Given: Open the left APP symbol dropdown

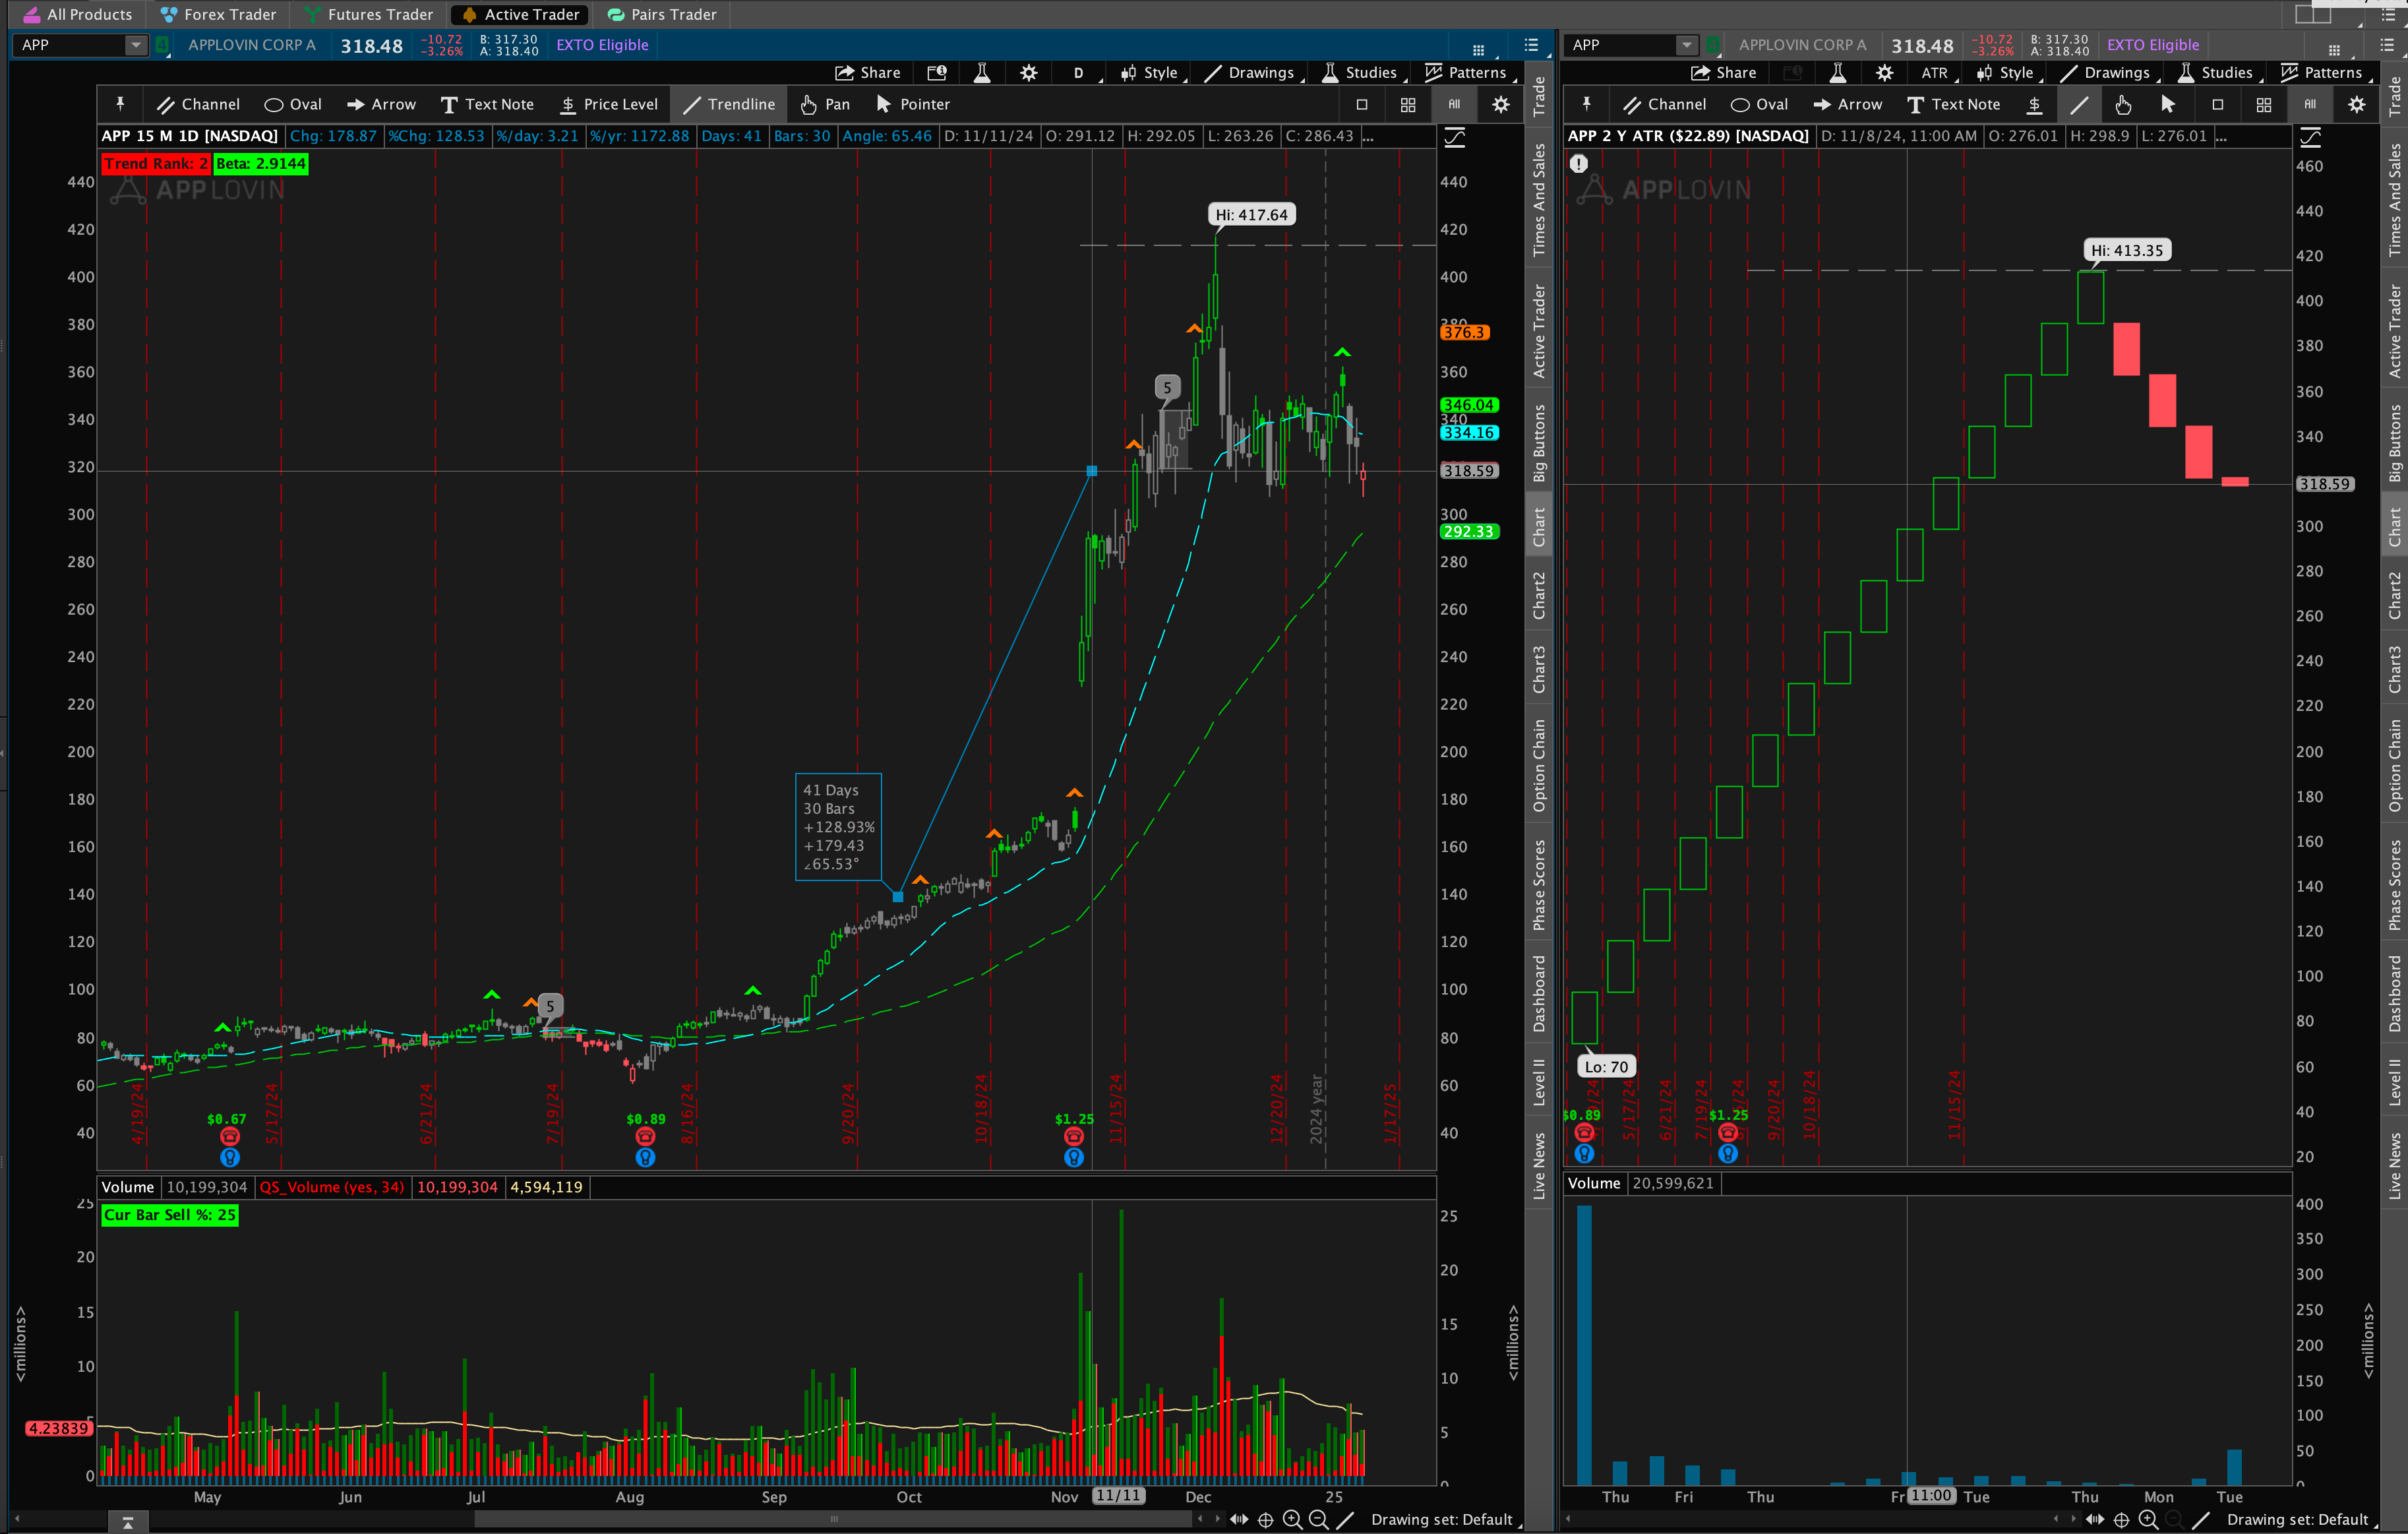Looking at the screenshot, I should [x=135, y=45].
